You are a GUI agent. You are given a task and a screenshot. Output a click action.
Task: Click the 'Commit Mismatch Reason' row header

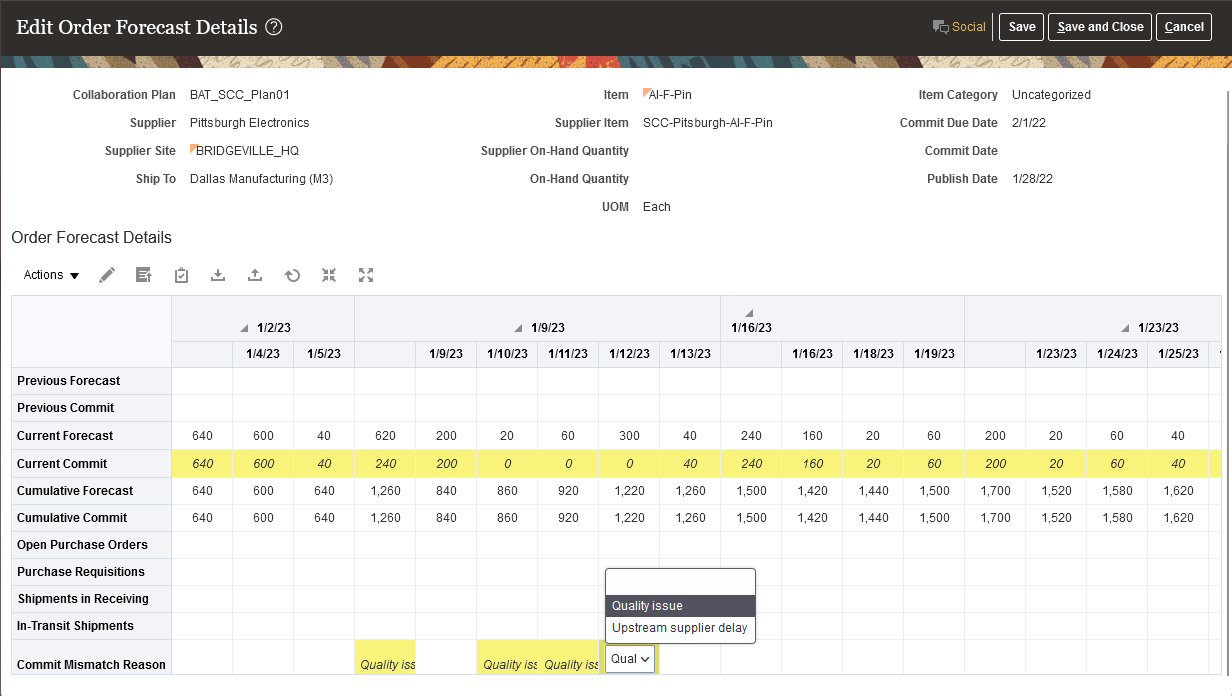[x=91, y=657]
